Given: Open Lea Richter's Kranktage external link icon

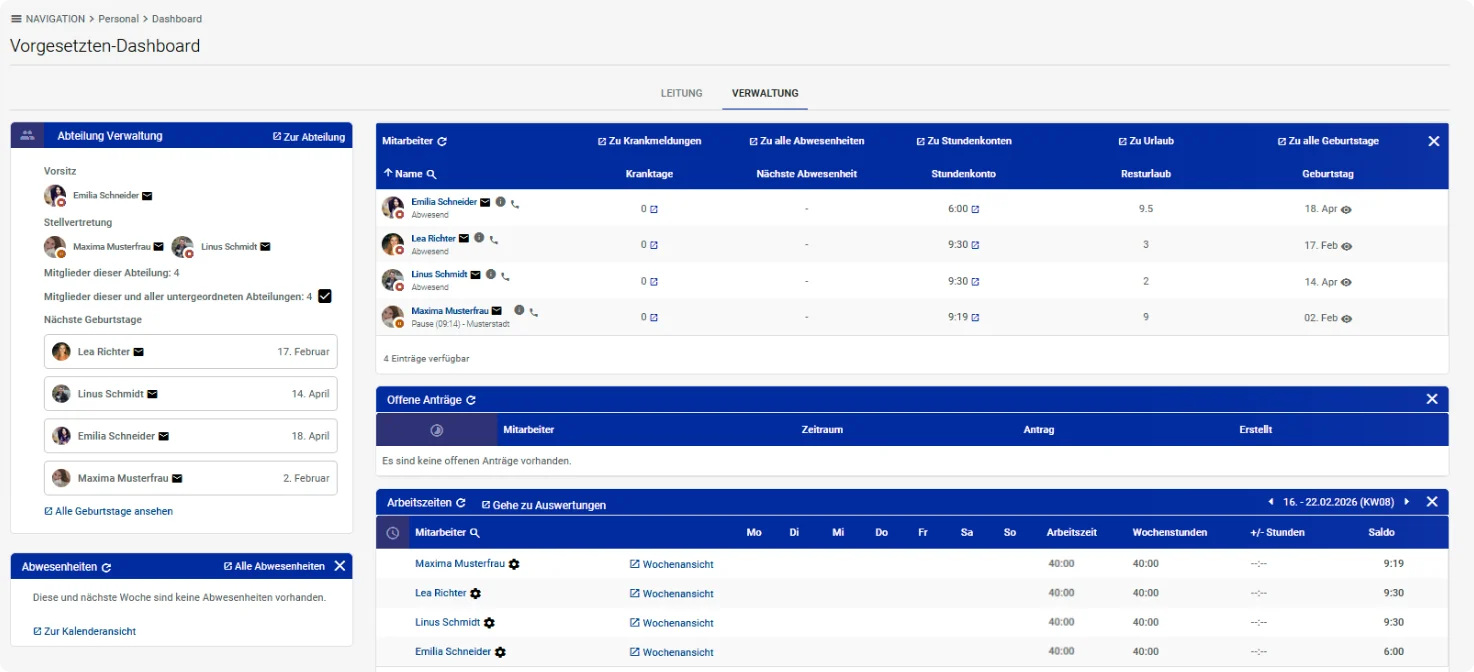Looking at the screenshot, I should coord(654,245).
